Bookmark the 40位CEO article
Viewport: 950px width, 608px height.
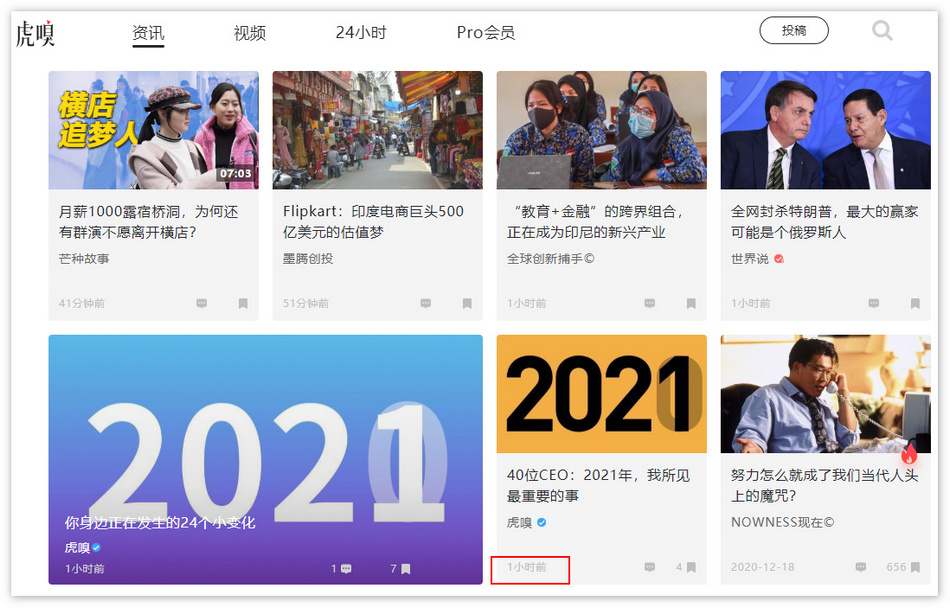(x=691, y=567)
